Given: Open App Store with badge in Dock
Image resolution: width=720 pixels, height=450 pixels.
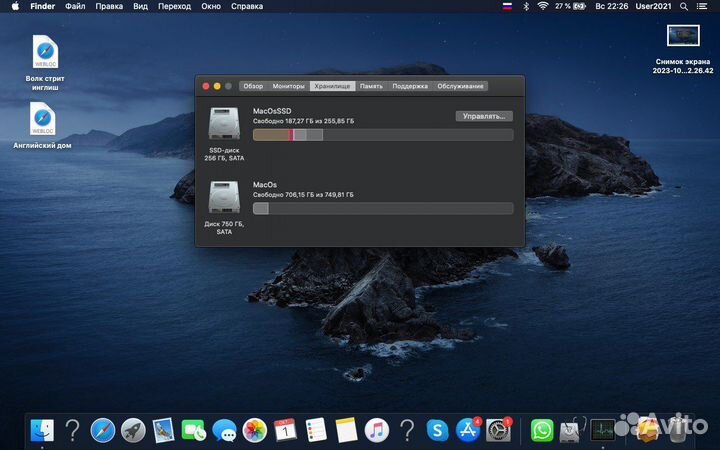Looking at the screenshot, I should [x=468, y=430].
